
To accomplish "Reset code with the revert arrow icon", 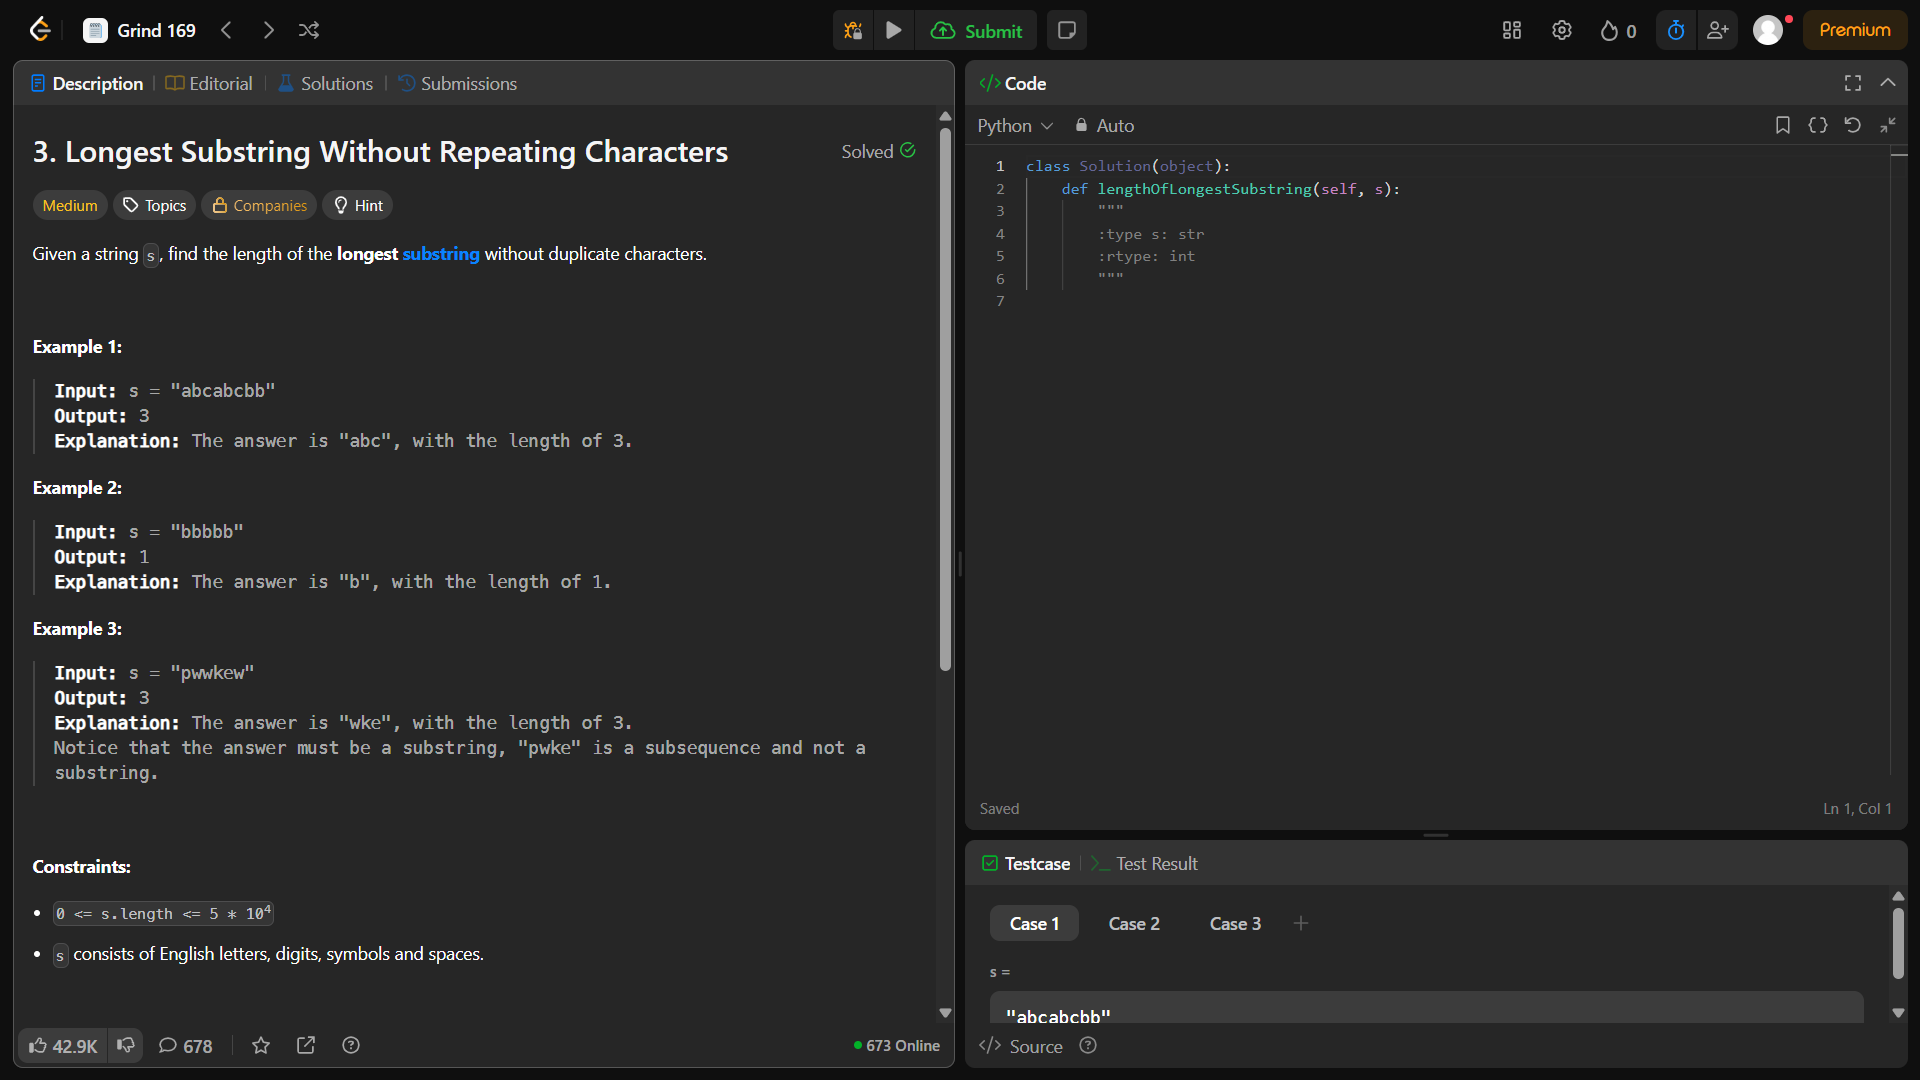I will (x=1852, y=125).
